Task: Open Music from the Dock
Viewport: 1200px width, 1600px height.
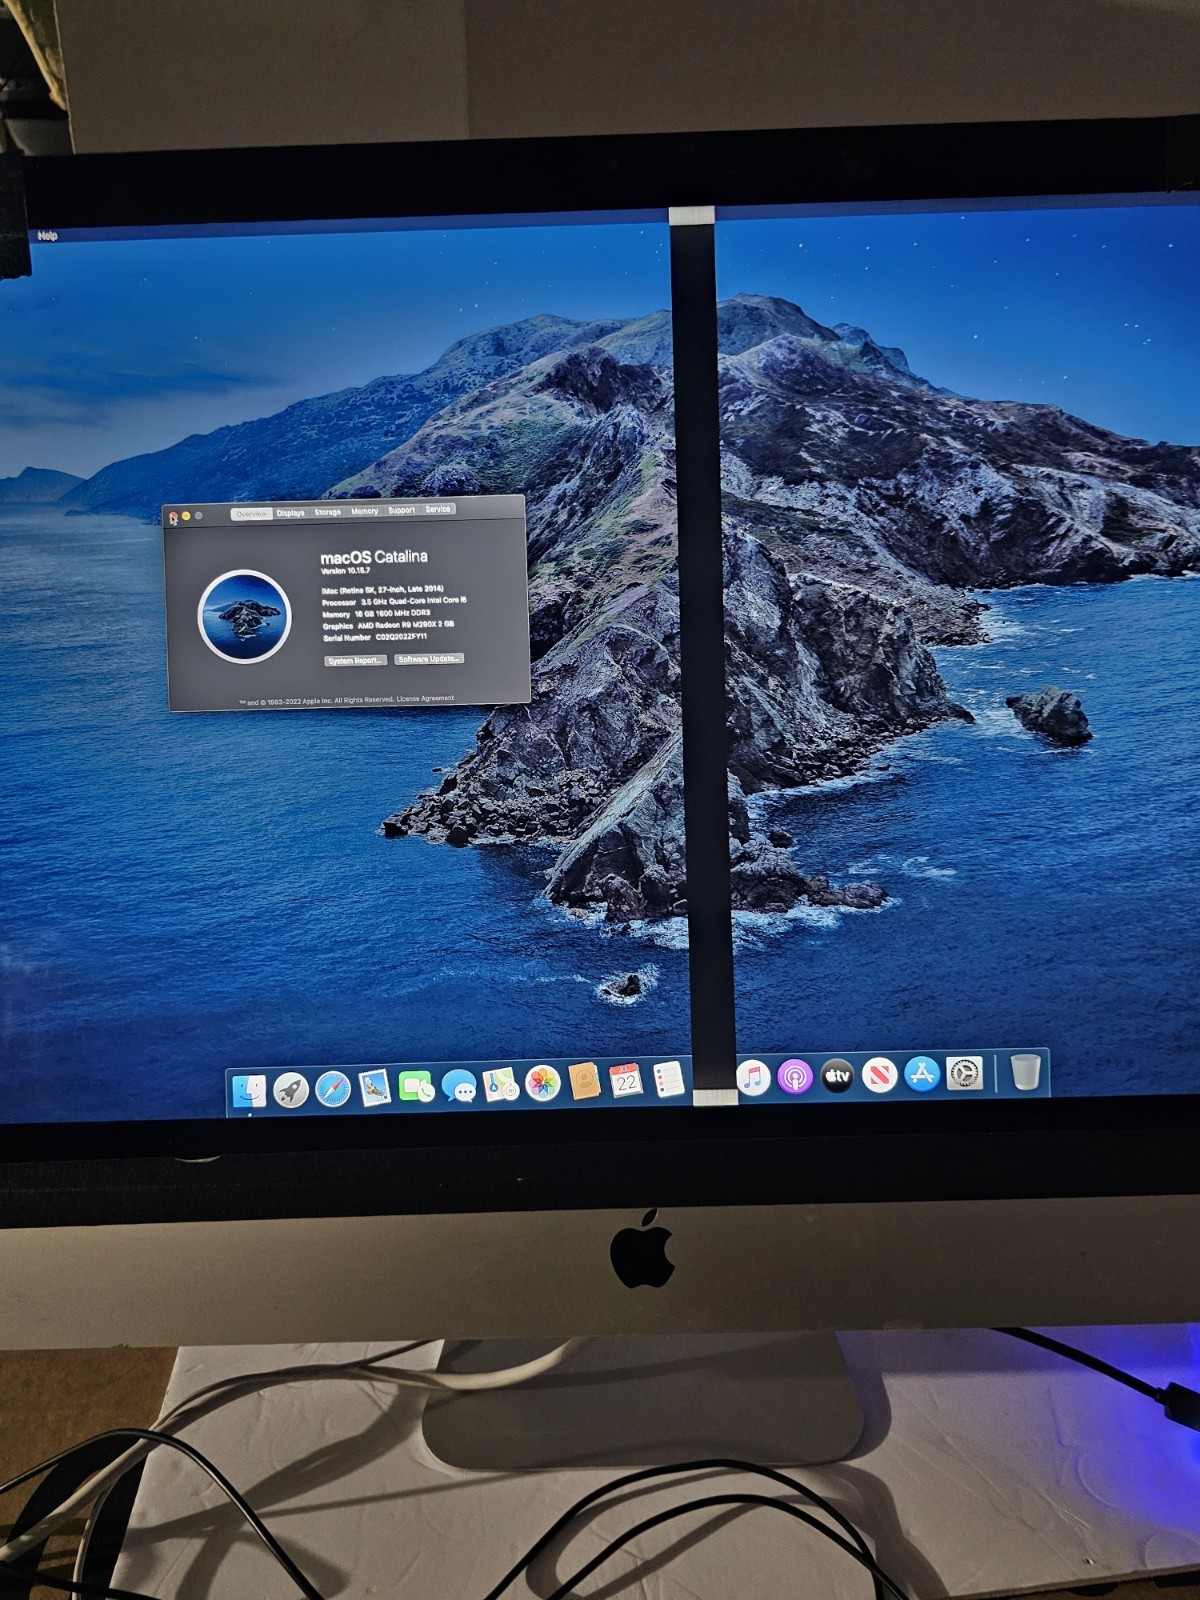Action: [x=753, y=1078]
